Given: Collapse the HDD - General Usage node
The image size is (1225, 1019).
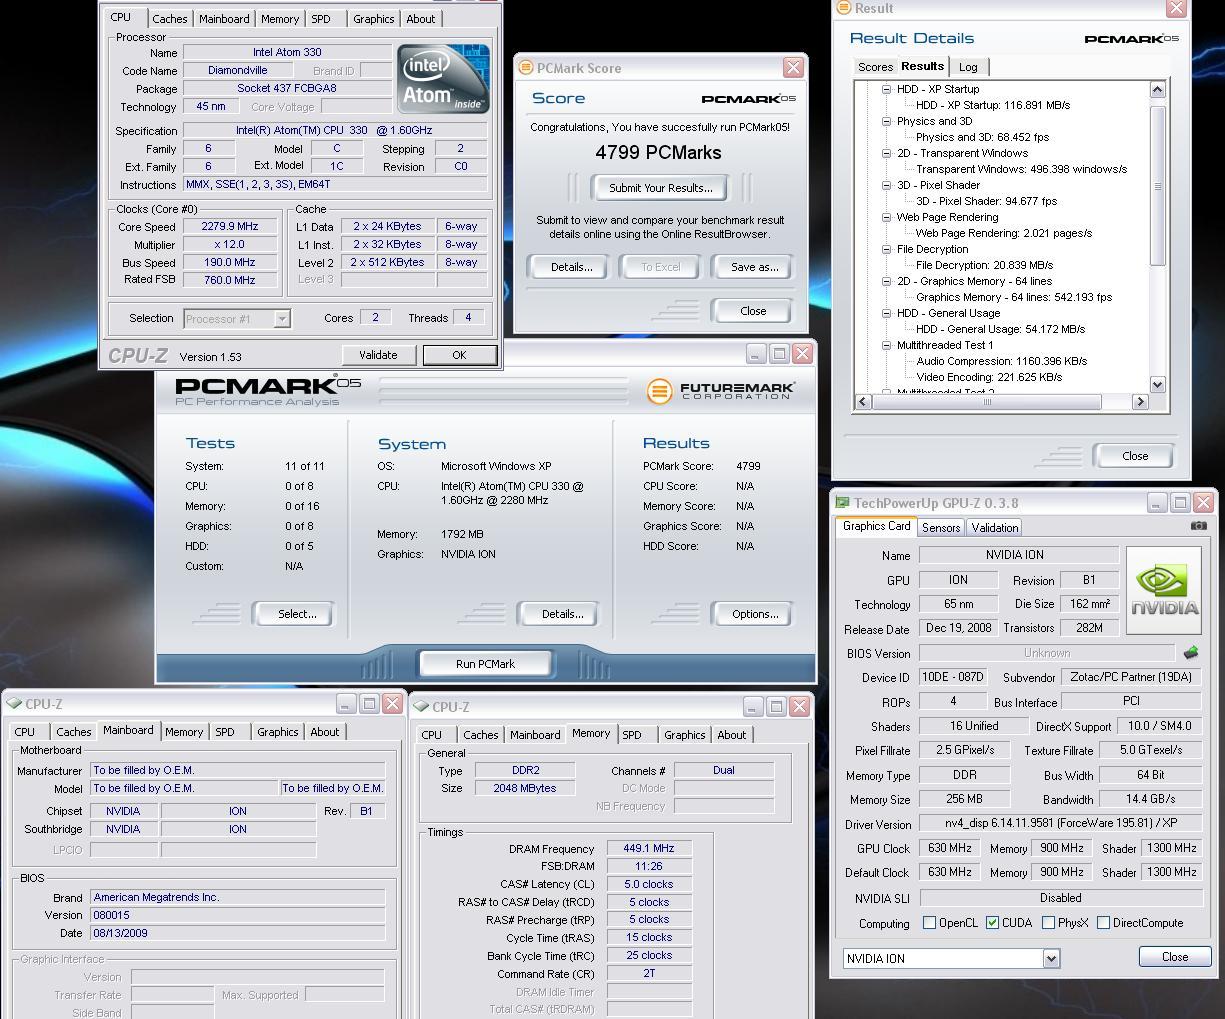Looking at the screenshot, I should [x=886, y=313].
